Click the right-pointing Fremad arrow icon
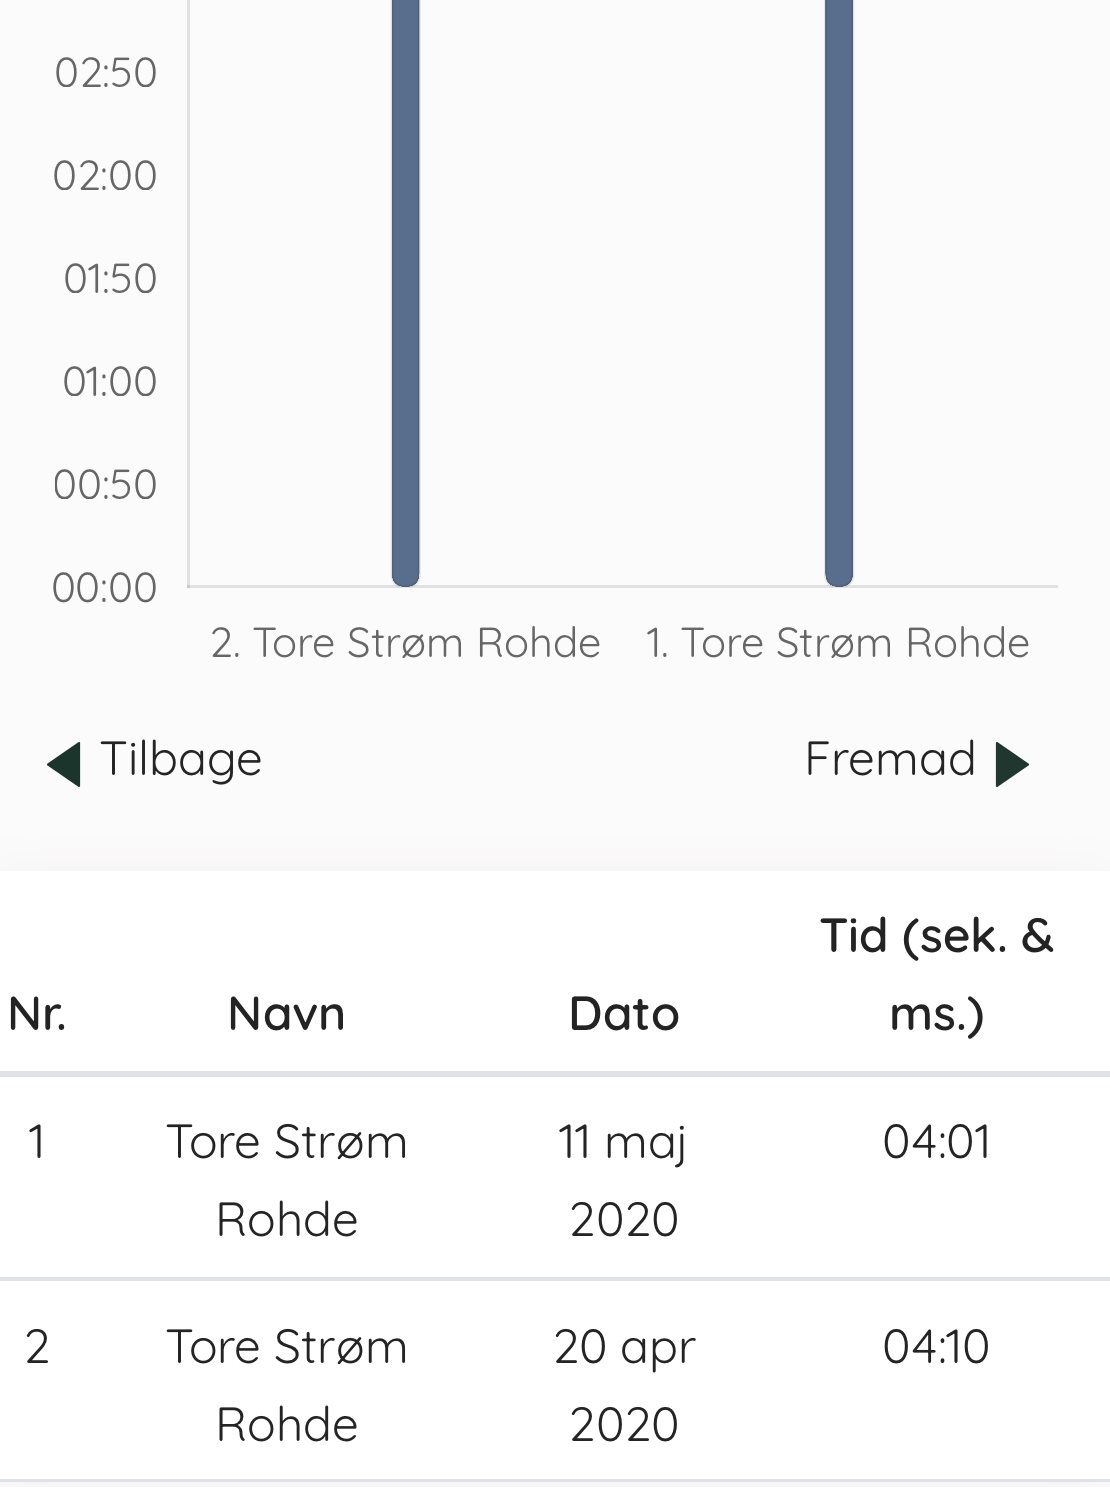This screenshot has height=1487, width=1110. pos(1012,764)
